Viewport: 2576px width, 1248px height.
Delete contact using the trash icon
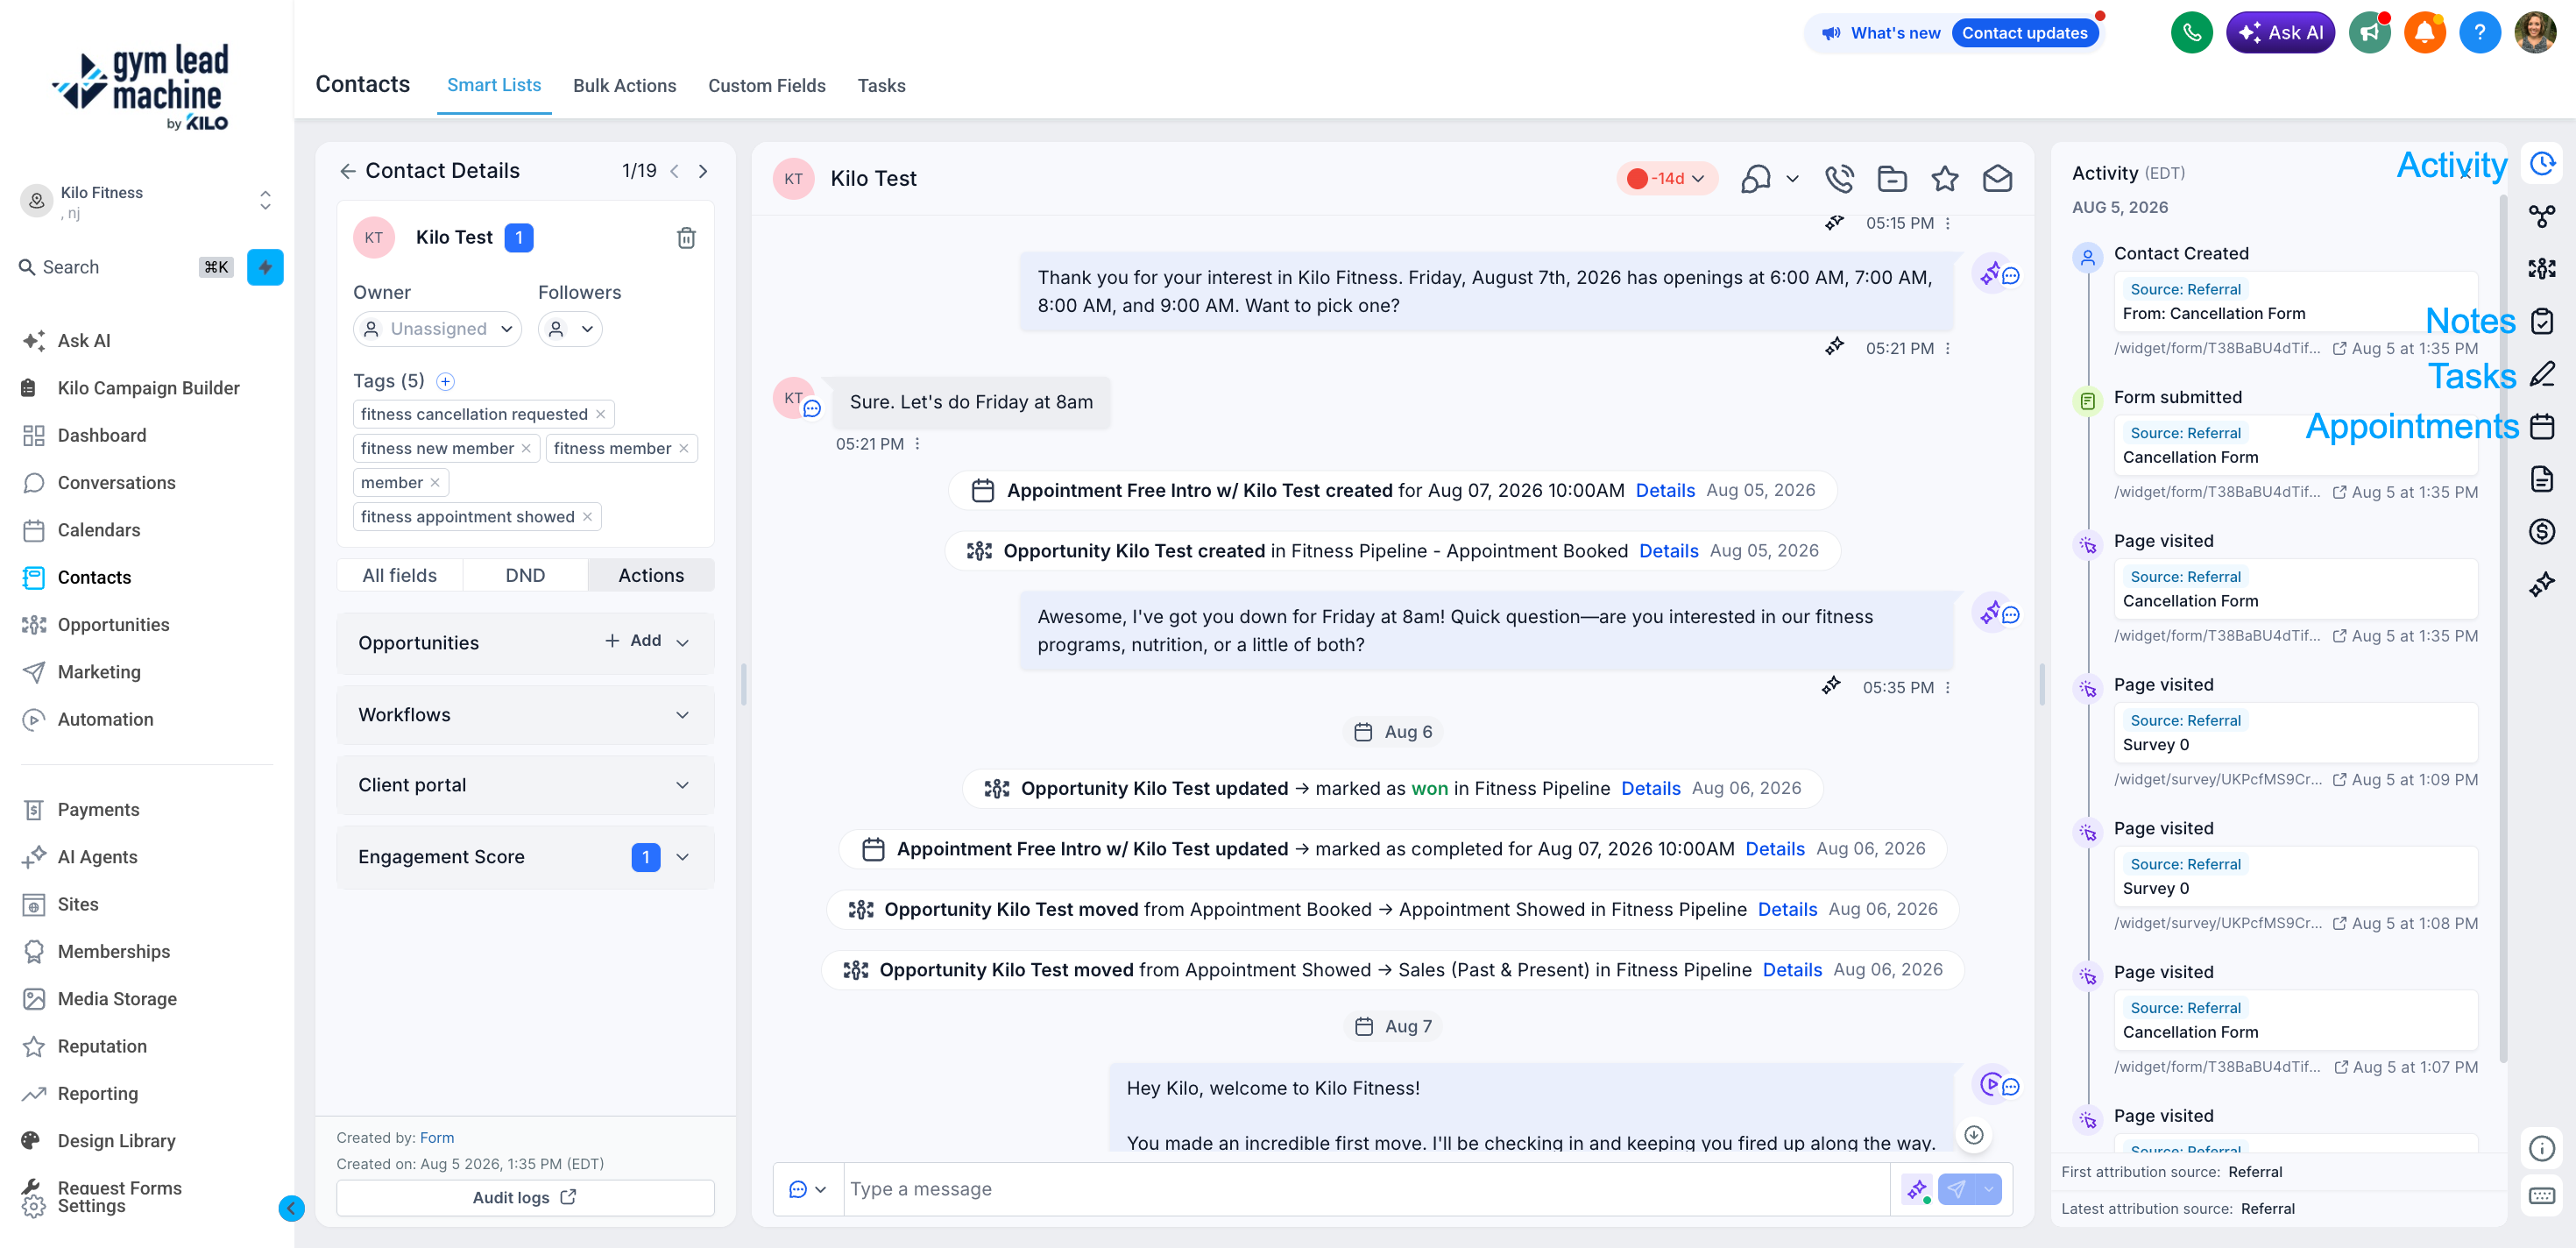coord(686,237)
